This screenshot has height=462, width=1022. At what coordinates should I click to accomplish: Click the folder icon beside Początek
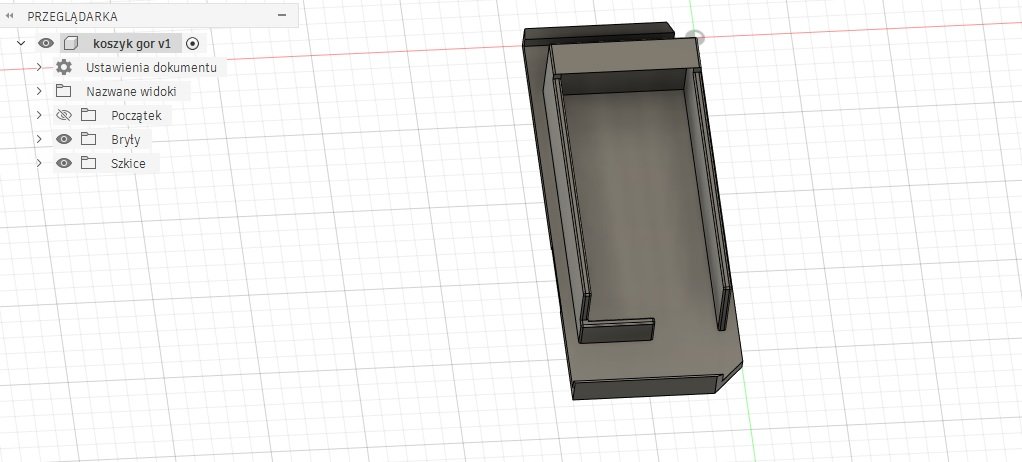[x=88, y=115]
